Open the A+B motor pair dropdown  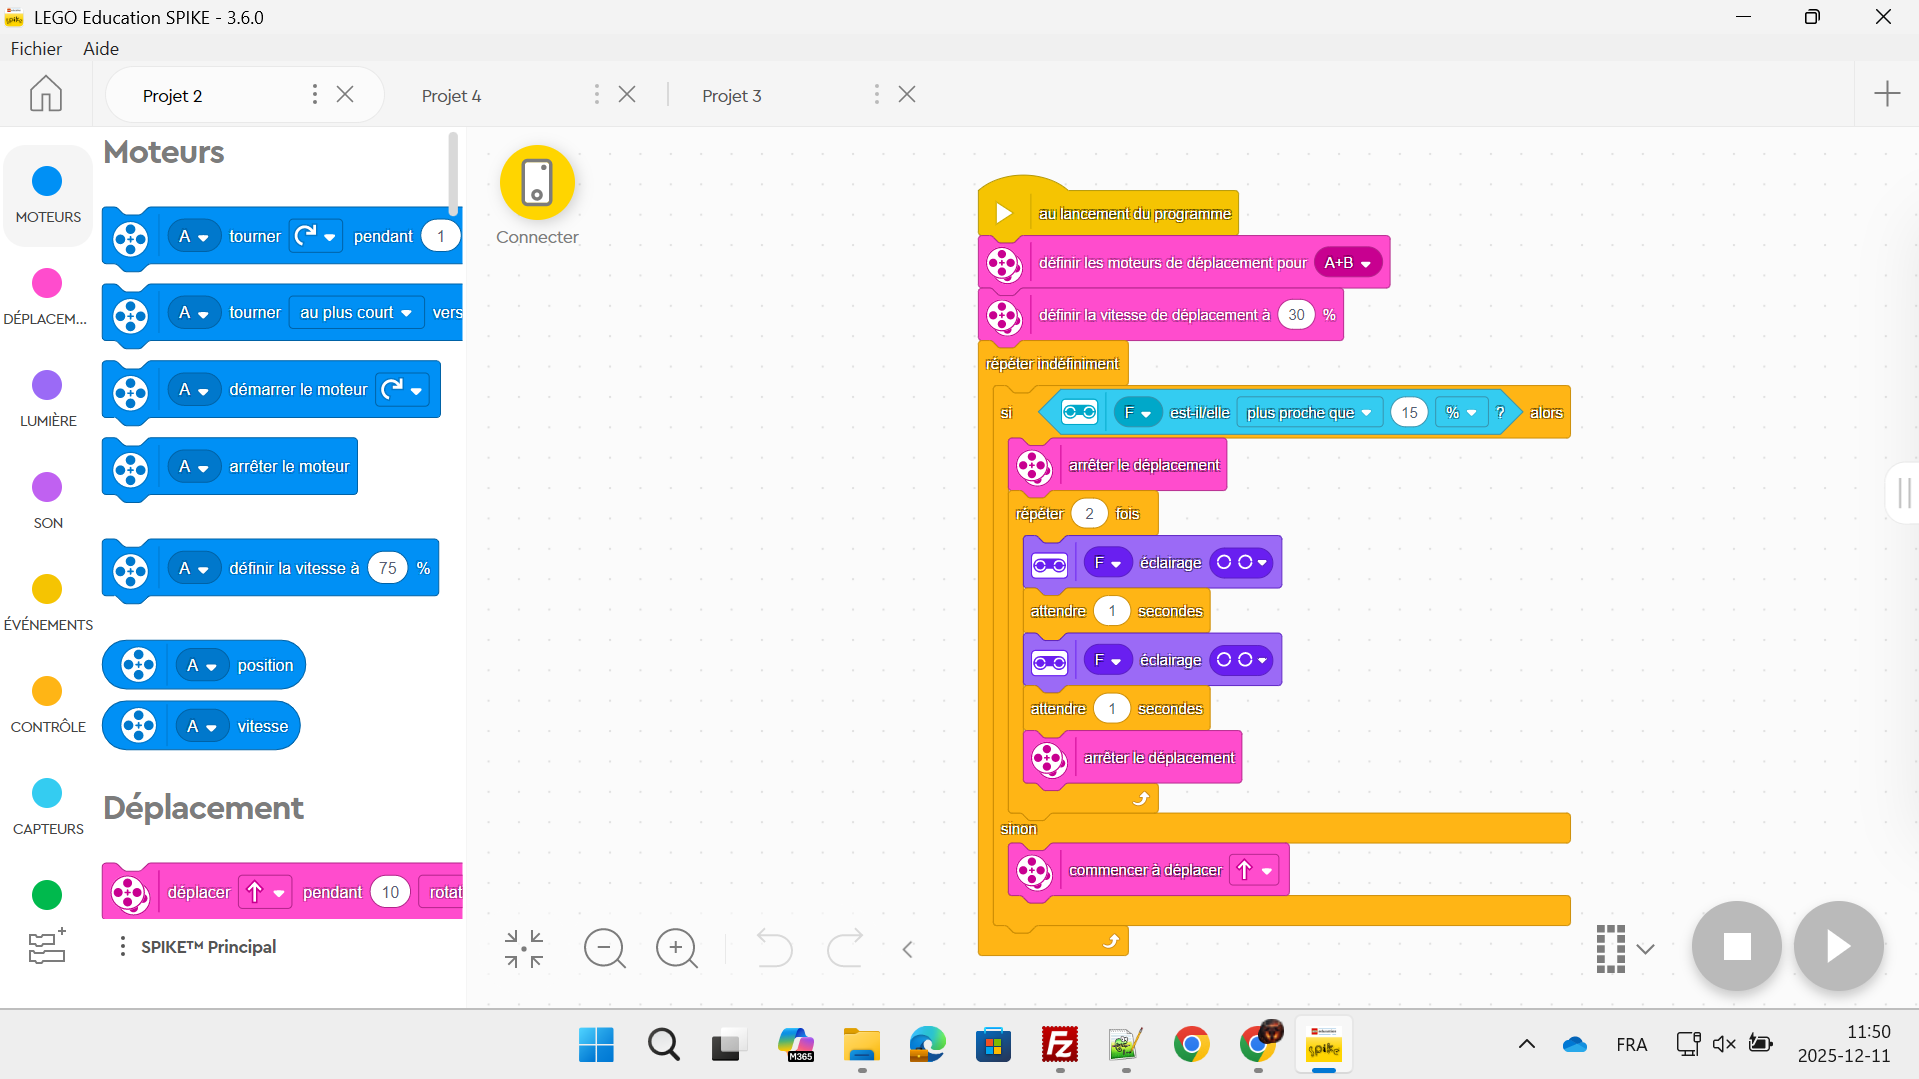[x=1347, y=263]
